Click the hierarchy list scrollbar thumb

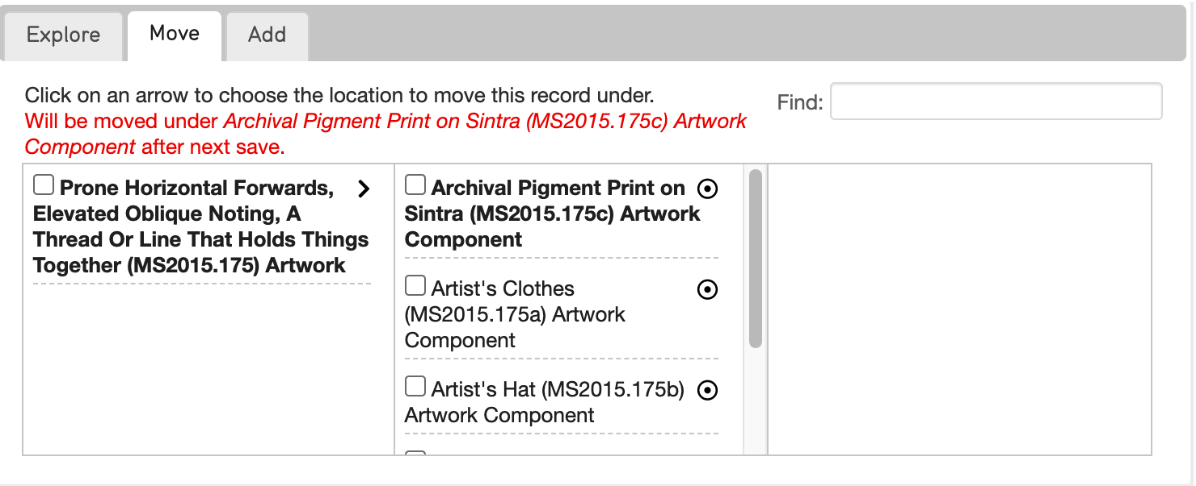[x=755, y=258]
